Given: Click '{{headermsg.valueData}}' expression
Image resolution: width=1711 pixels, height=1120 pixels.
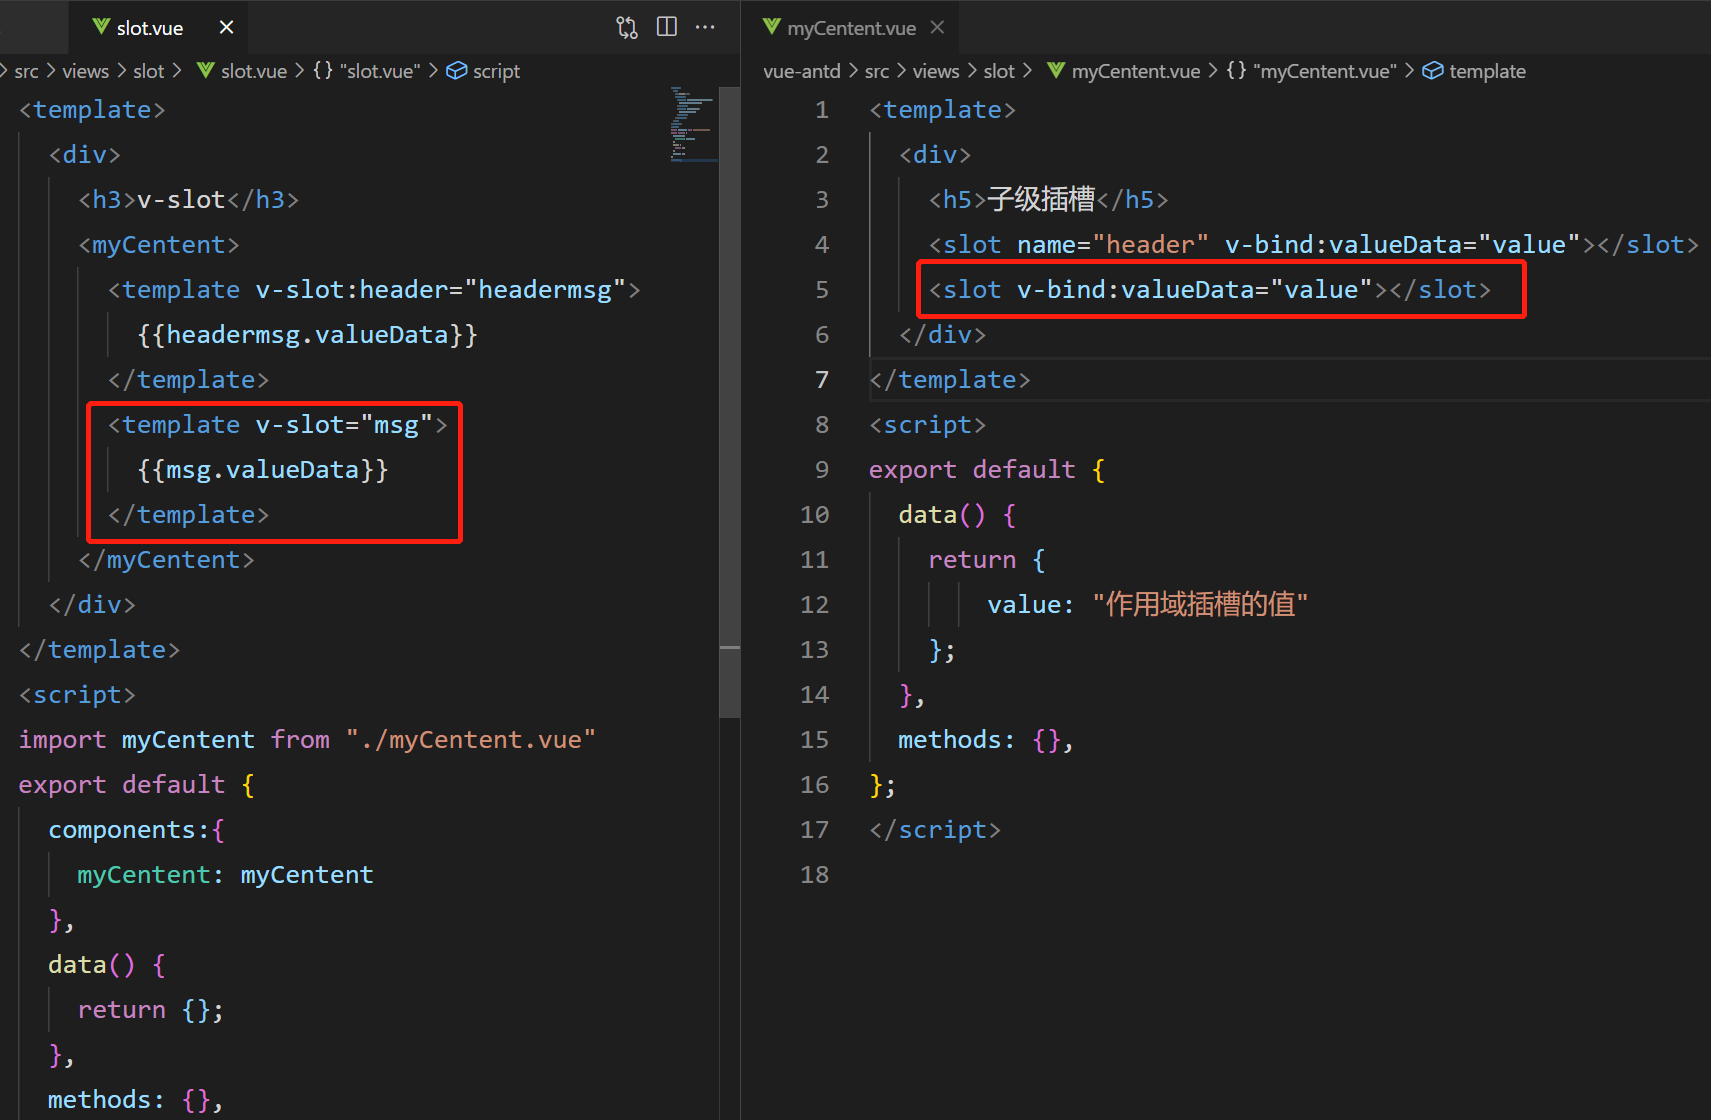Looking at the screenshot, I should click(x=307, y=335).
